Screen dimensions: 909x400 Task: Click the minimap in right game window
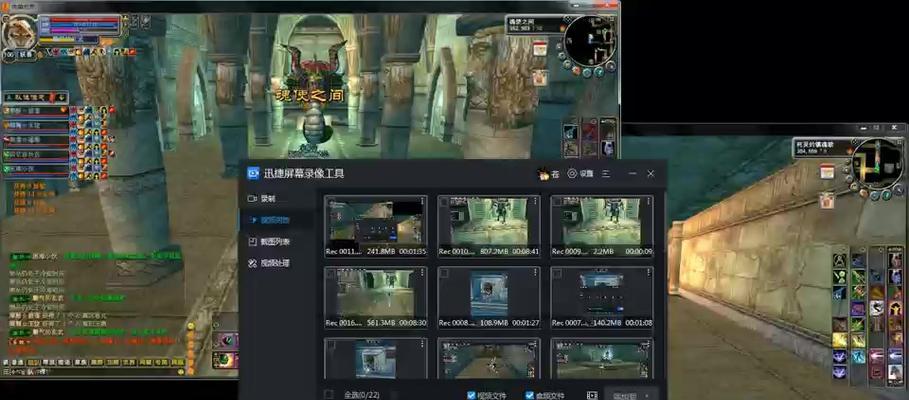877,163
